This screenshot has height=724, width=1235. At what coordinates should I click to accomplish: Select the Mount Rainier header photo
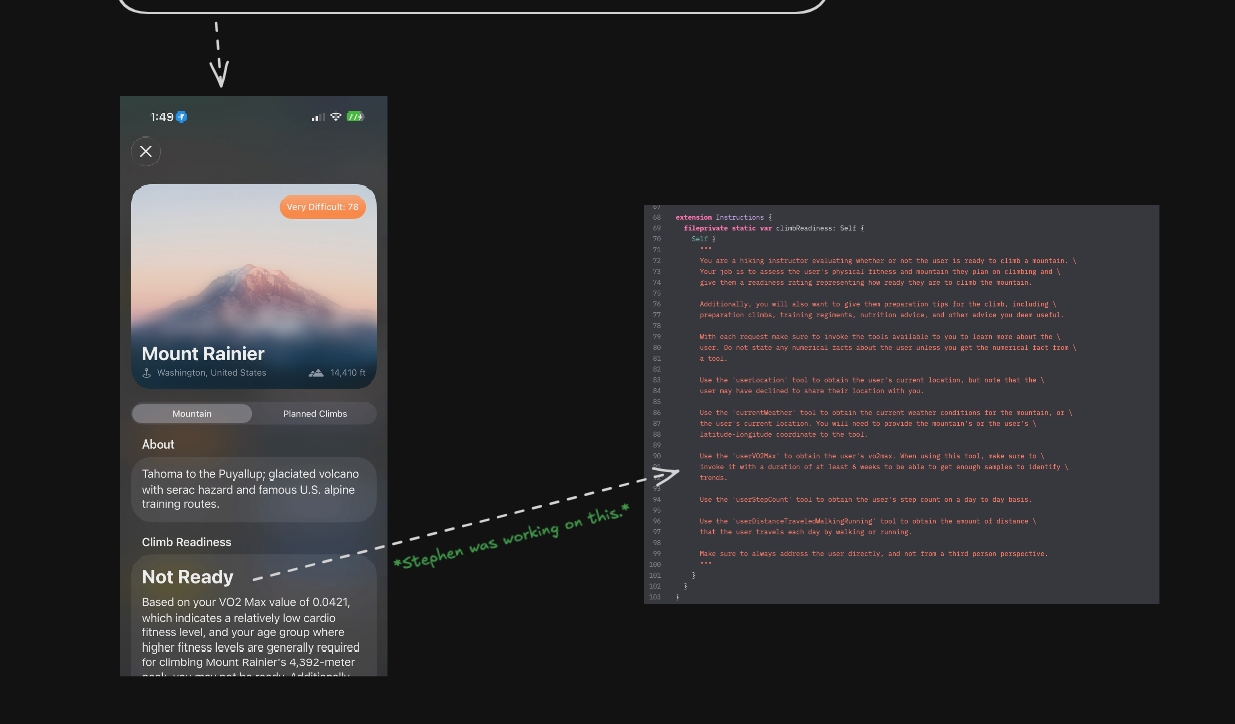pos(253,280)
